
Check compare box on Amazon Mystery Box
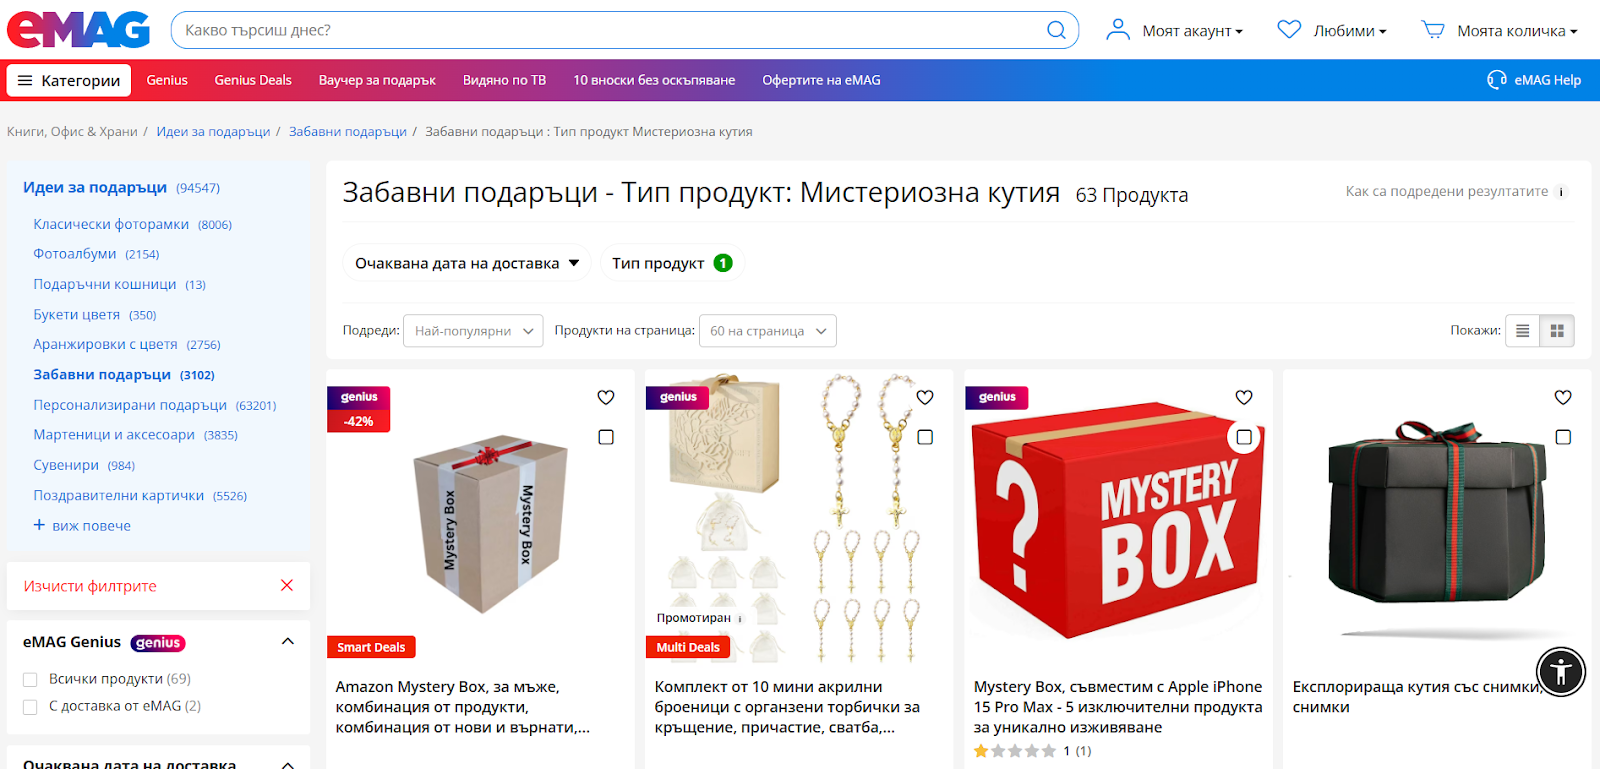point(606,437)
